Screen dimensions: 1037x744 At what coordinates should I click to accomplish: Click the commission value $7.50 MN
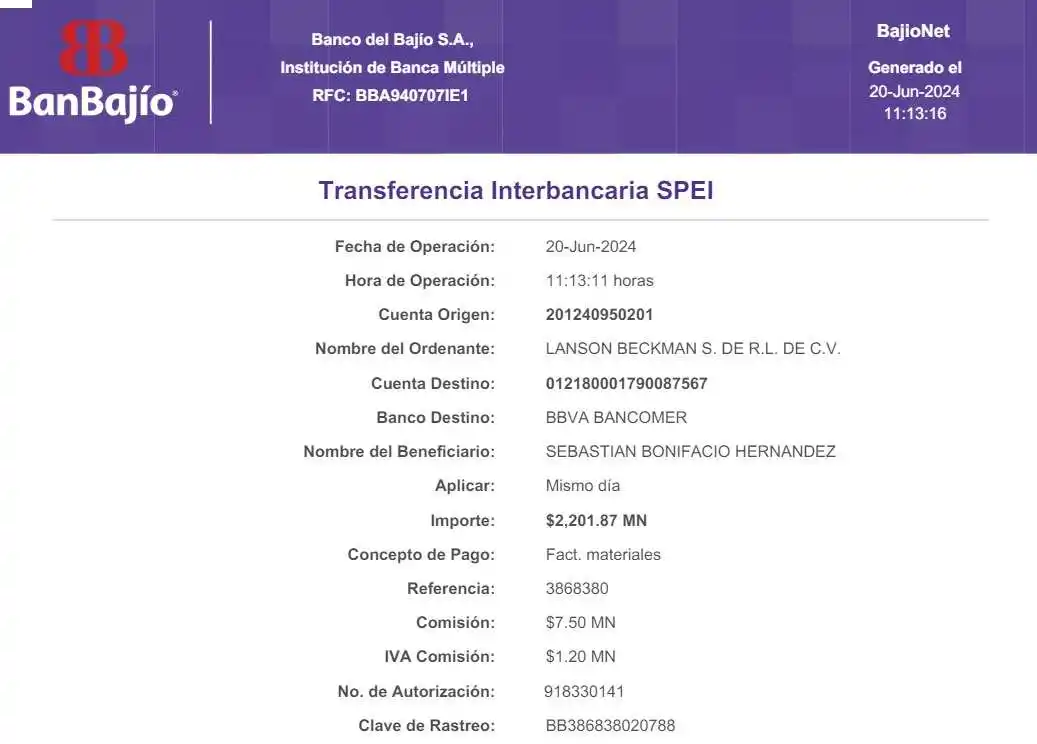click(x=580, y=623)
